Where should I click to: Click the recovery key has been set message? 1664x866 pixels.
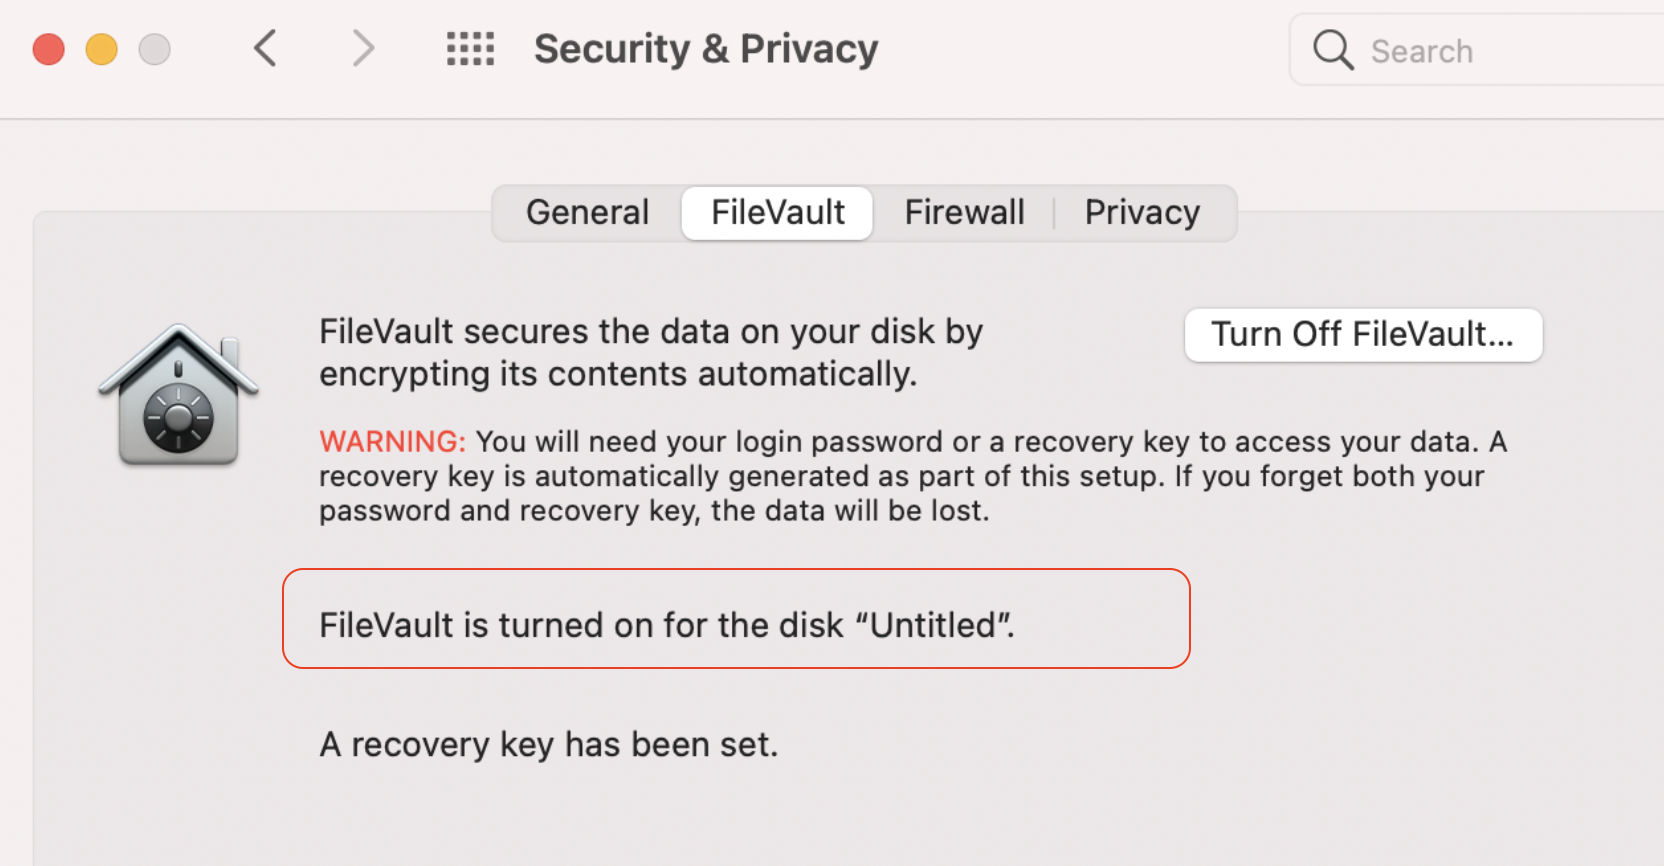click(x=548, y=745)
